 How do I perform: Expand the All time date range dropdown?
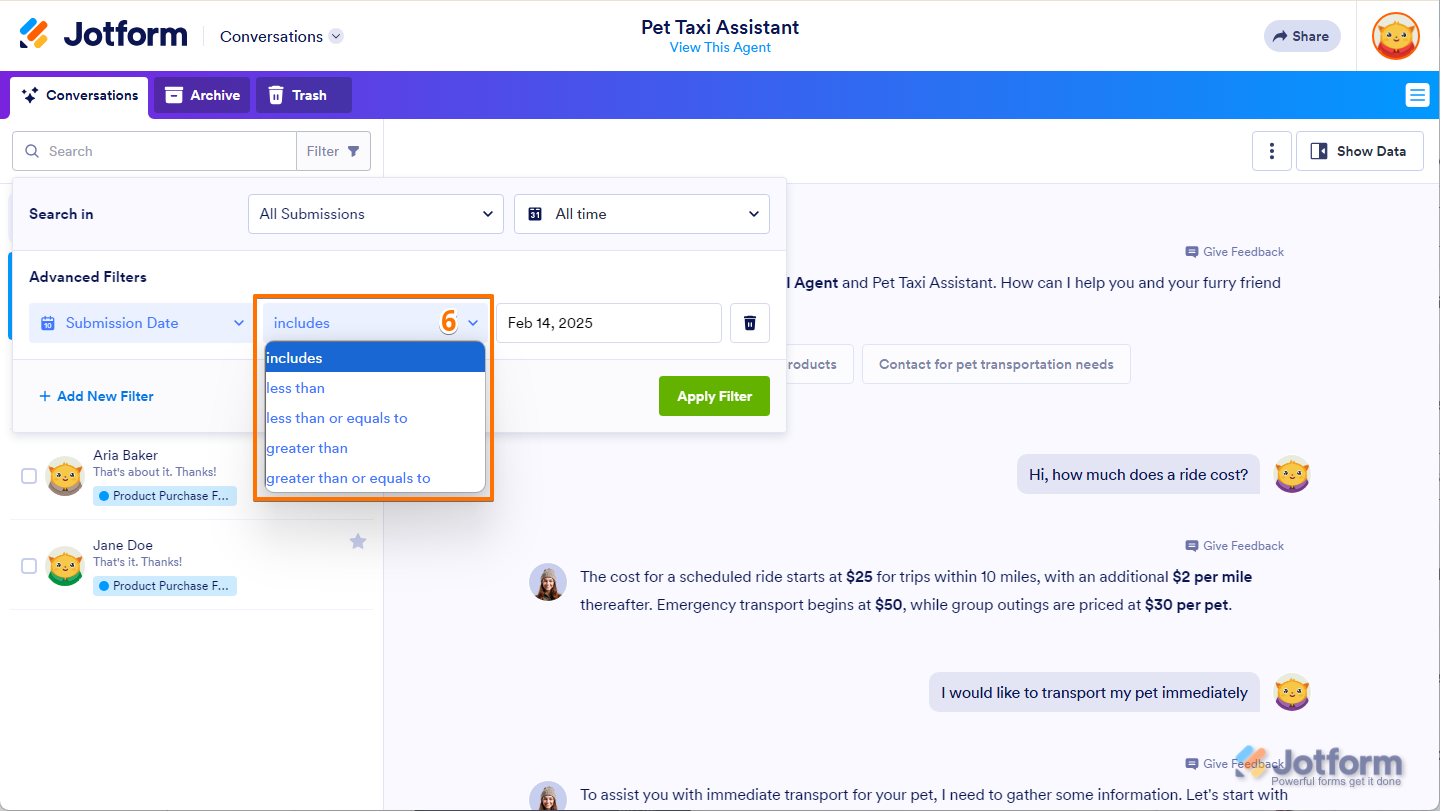(x=642, y=214)
